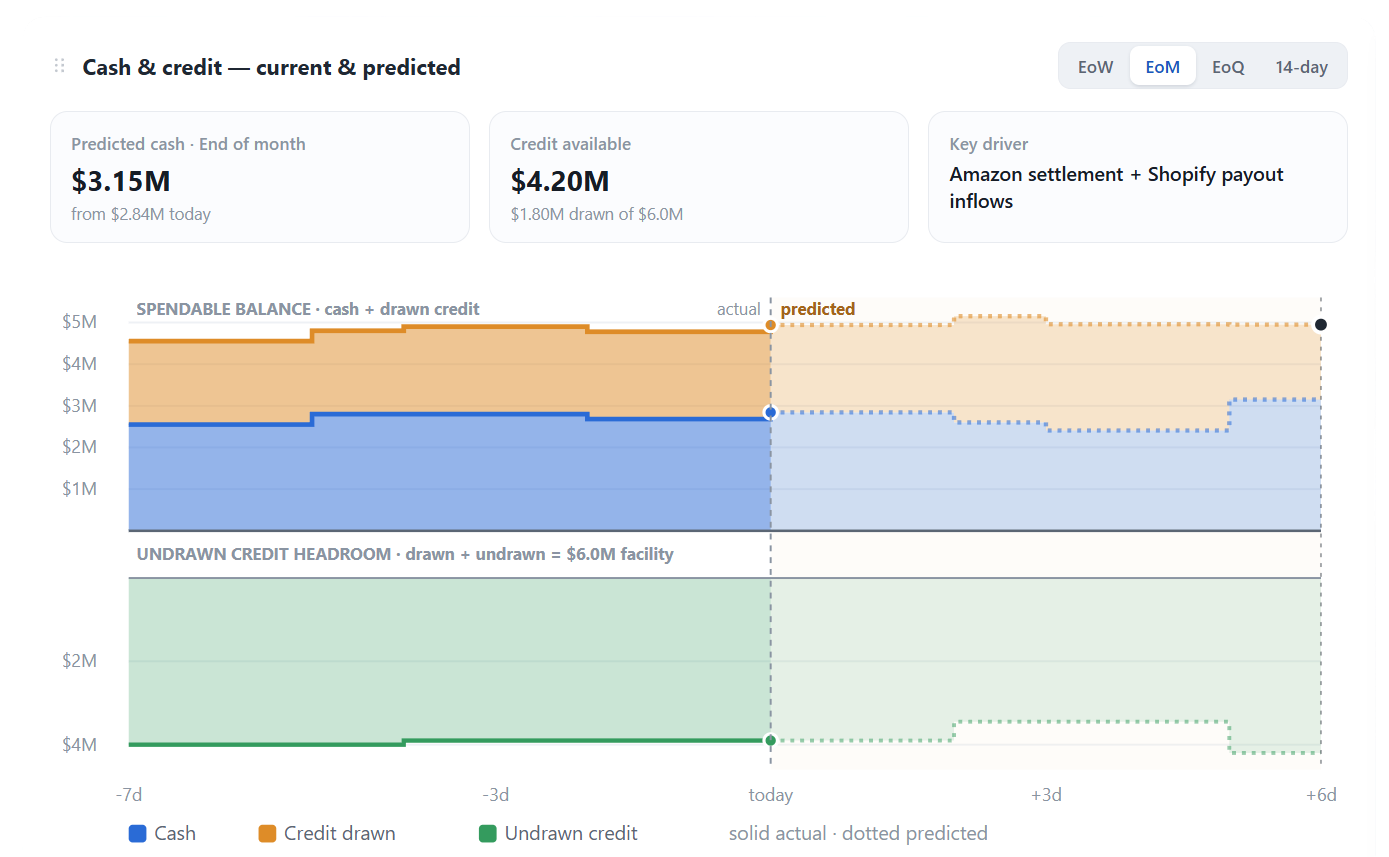1389x857 pixels.
Task: Click the Cash legend label
Action: coord(175,833)
